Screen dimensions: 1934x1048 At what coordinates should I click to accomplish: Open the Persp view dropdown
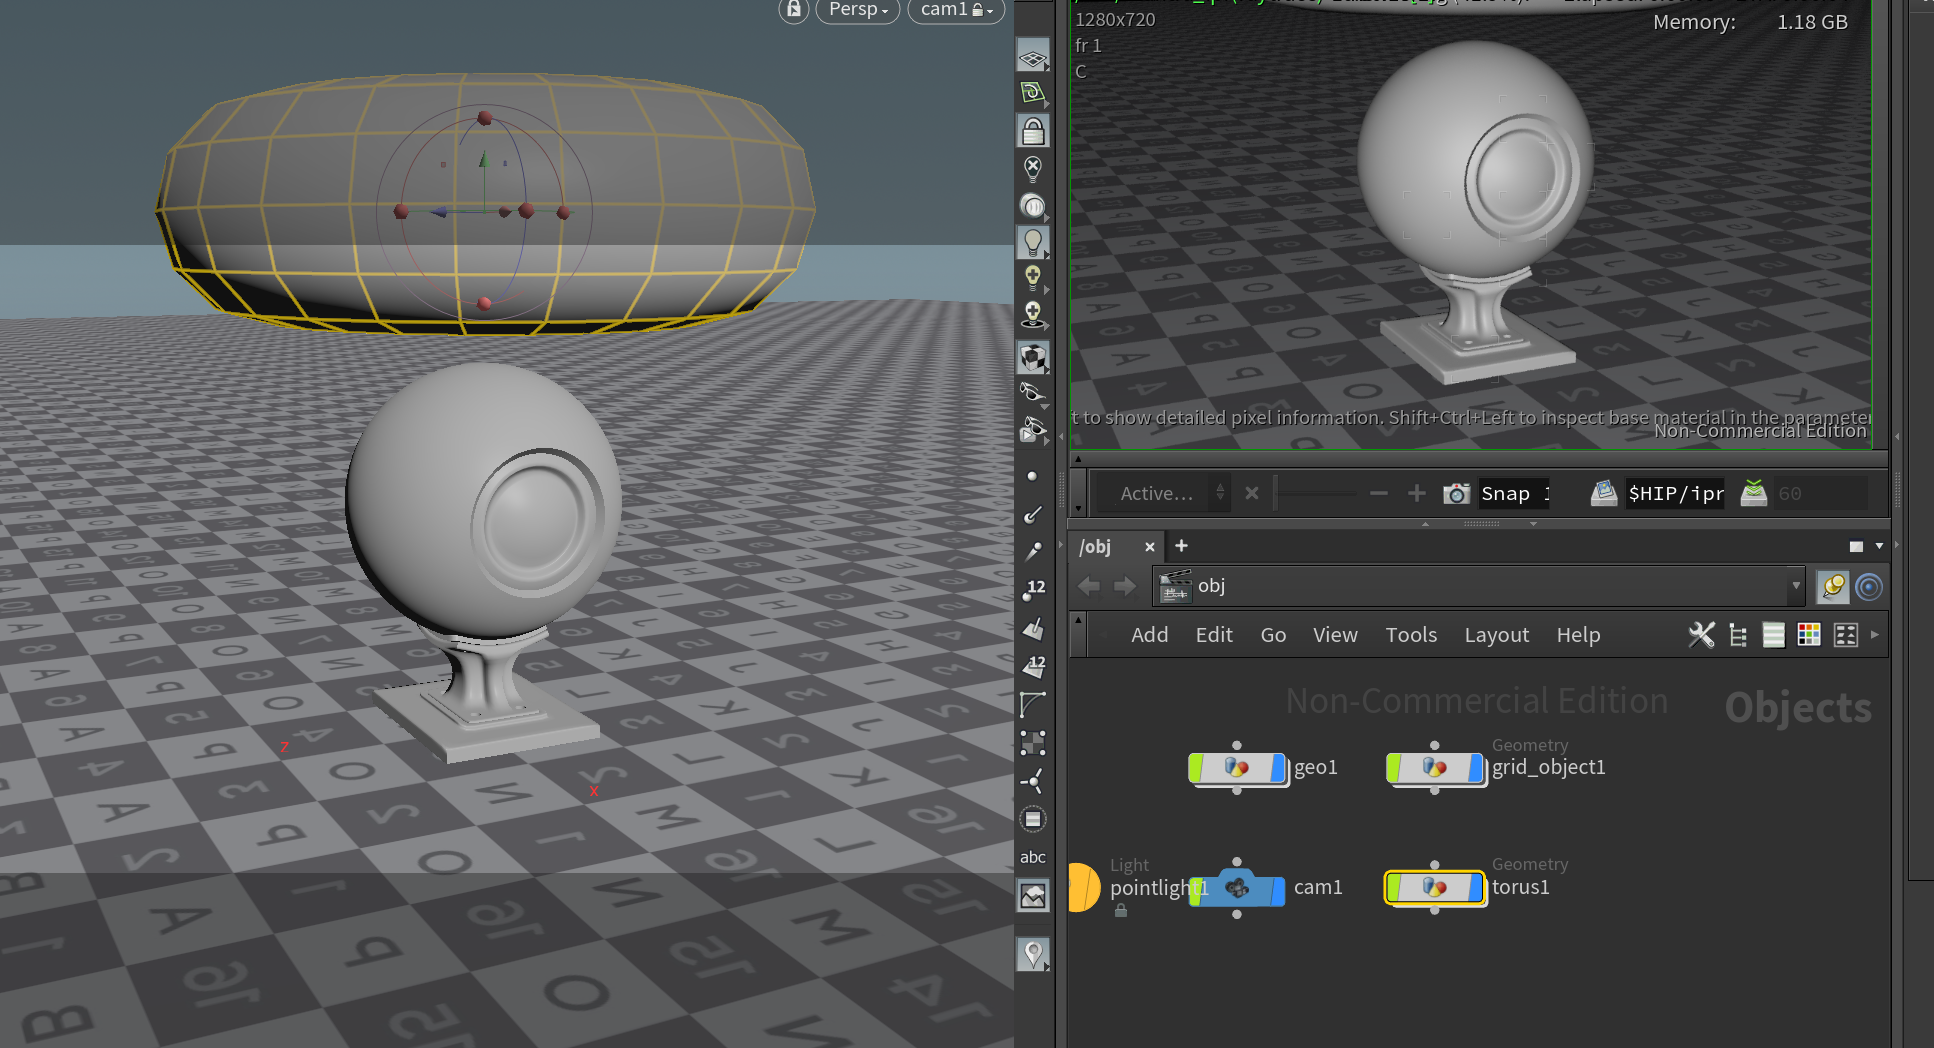857,10
